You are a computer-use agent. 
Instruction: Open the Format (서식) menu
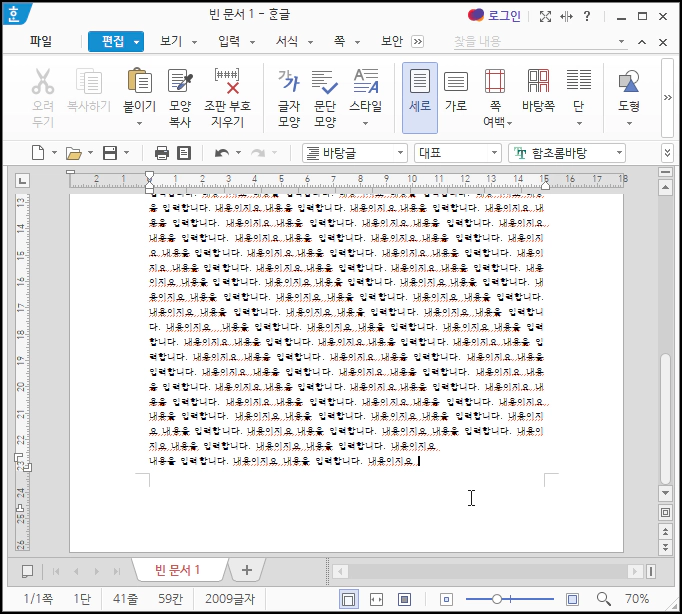pyautogui.click(x=287, y=41)
